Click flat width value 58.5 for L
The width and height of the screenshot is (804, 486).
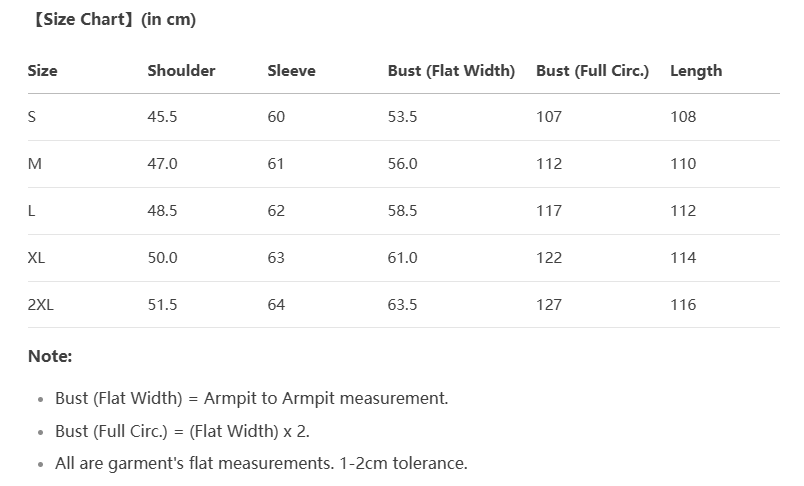[x=403, y=211]
